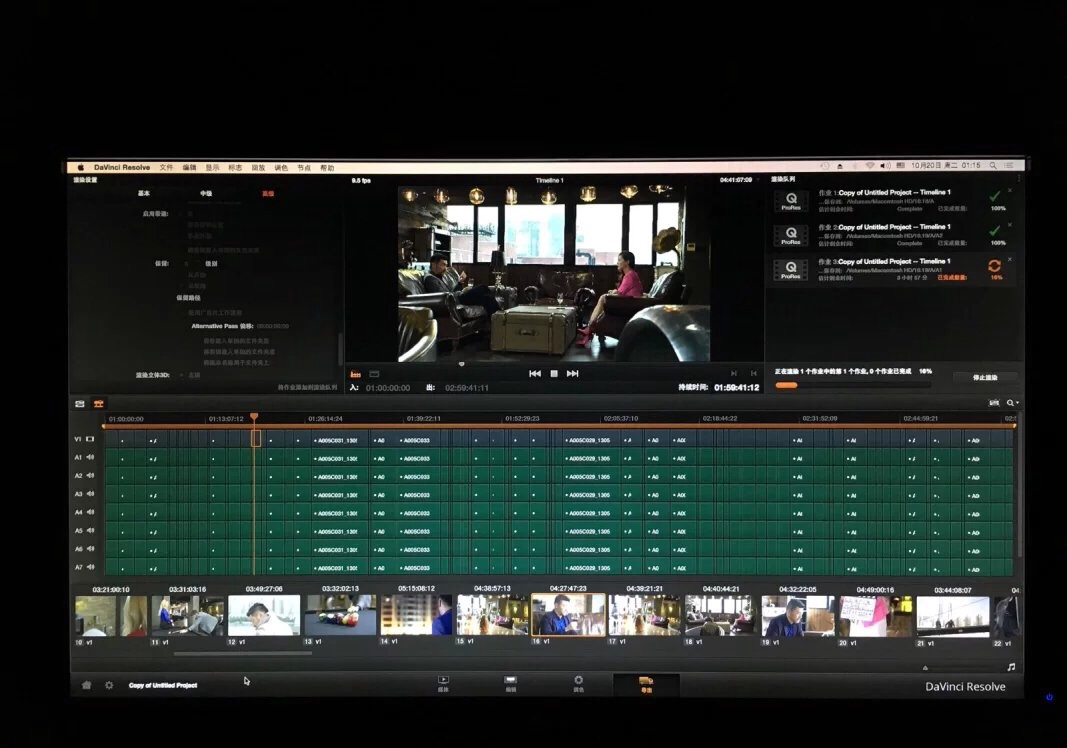Viewport: 1067px width, 748px height.
Task: Select clip thumbnail number 16
Action: pos(568,615)
